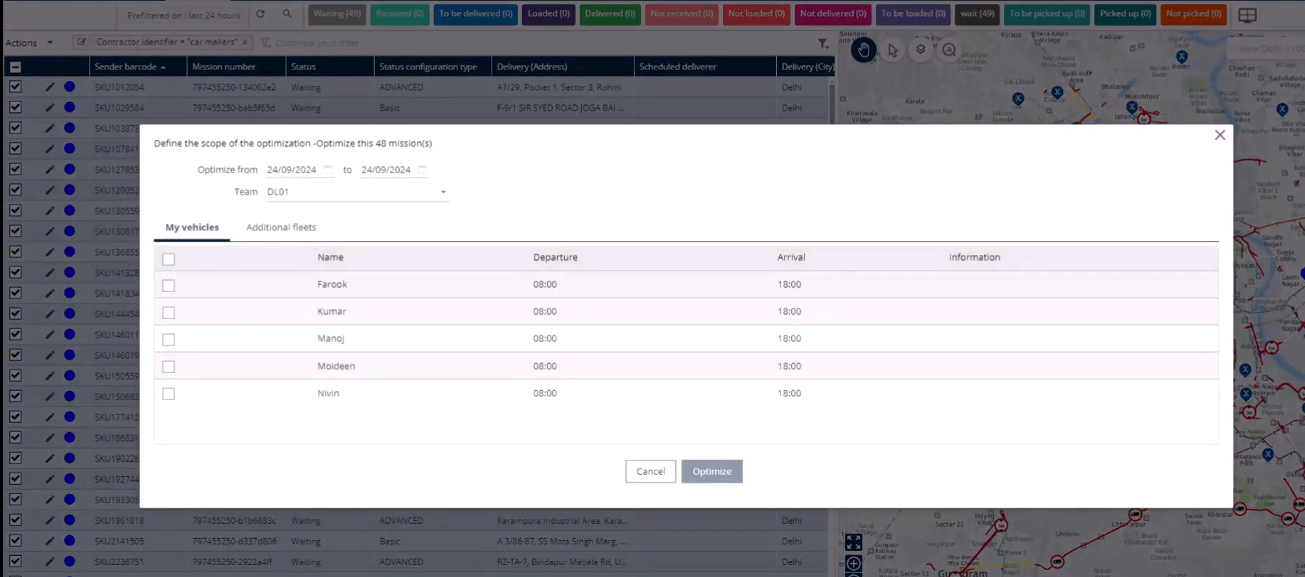Close the optimization dialog

tap(1219, 135)
